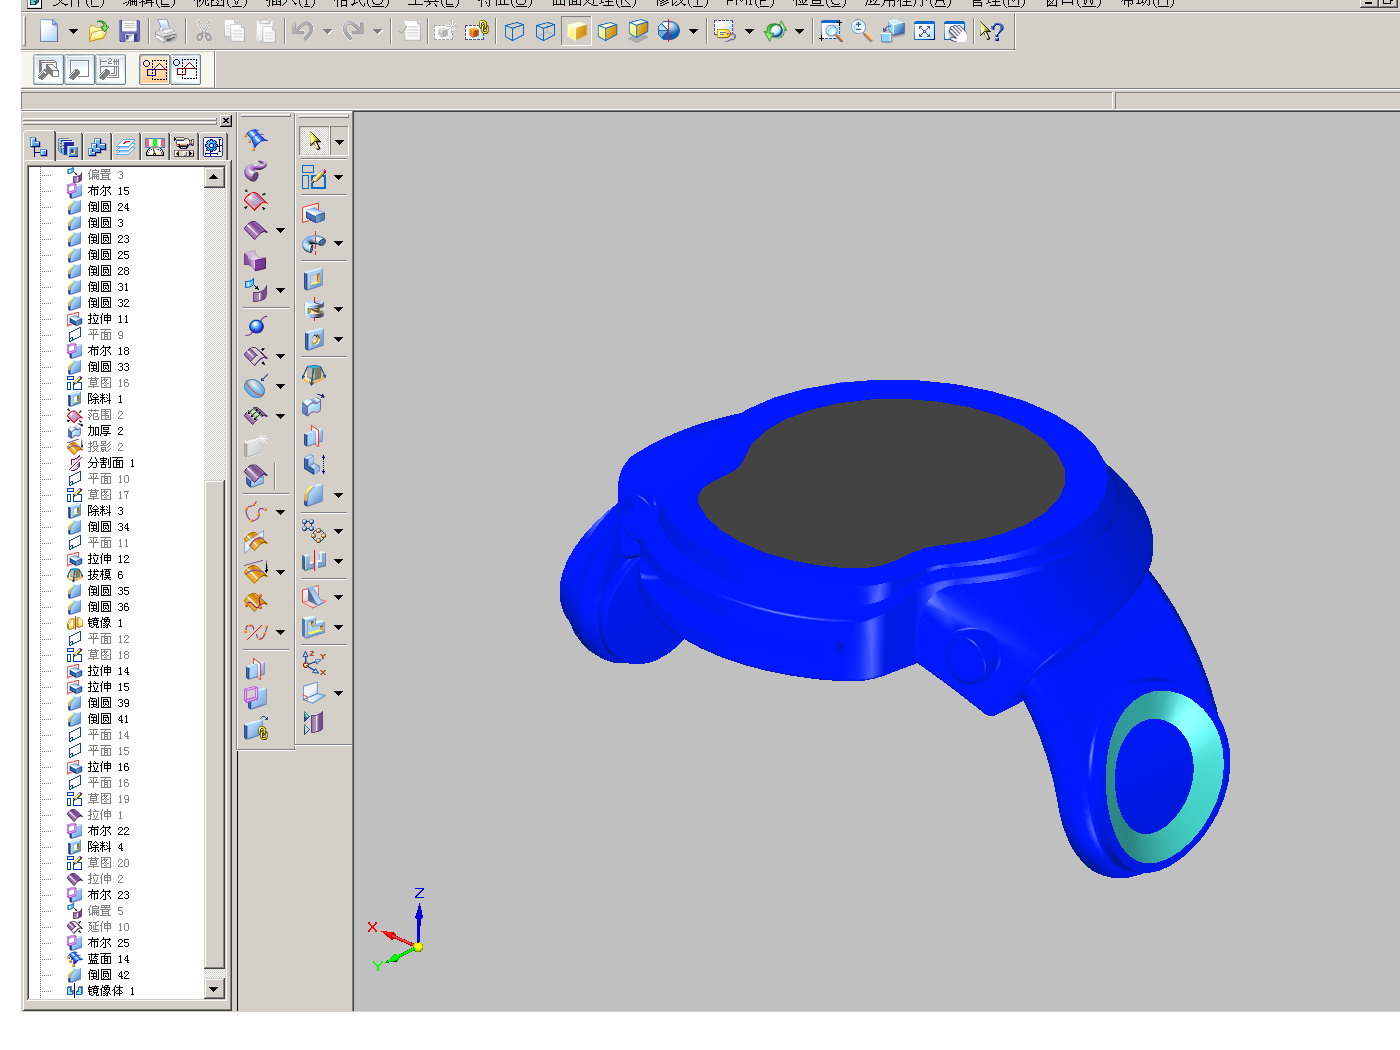
Task: Click the N-sided surface icon with red outline
Action: pyautogui.click(x=256, y=200)
